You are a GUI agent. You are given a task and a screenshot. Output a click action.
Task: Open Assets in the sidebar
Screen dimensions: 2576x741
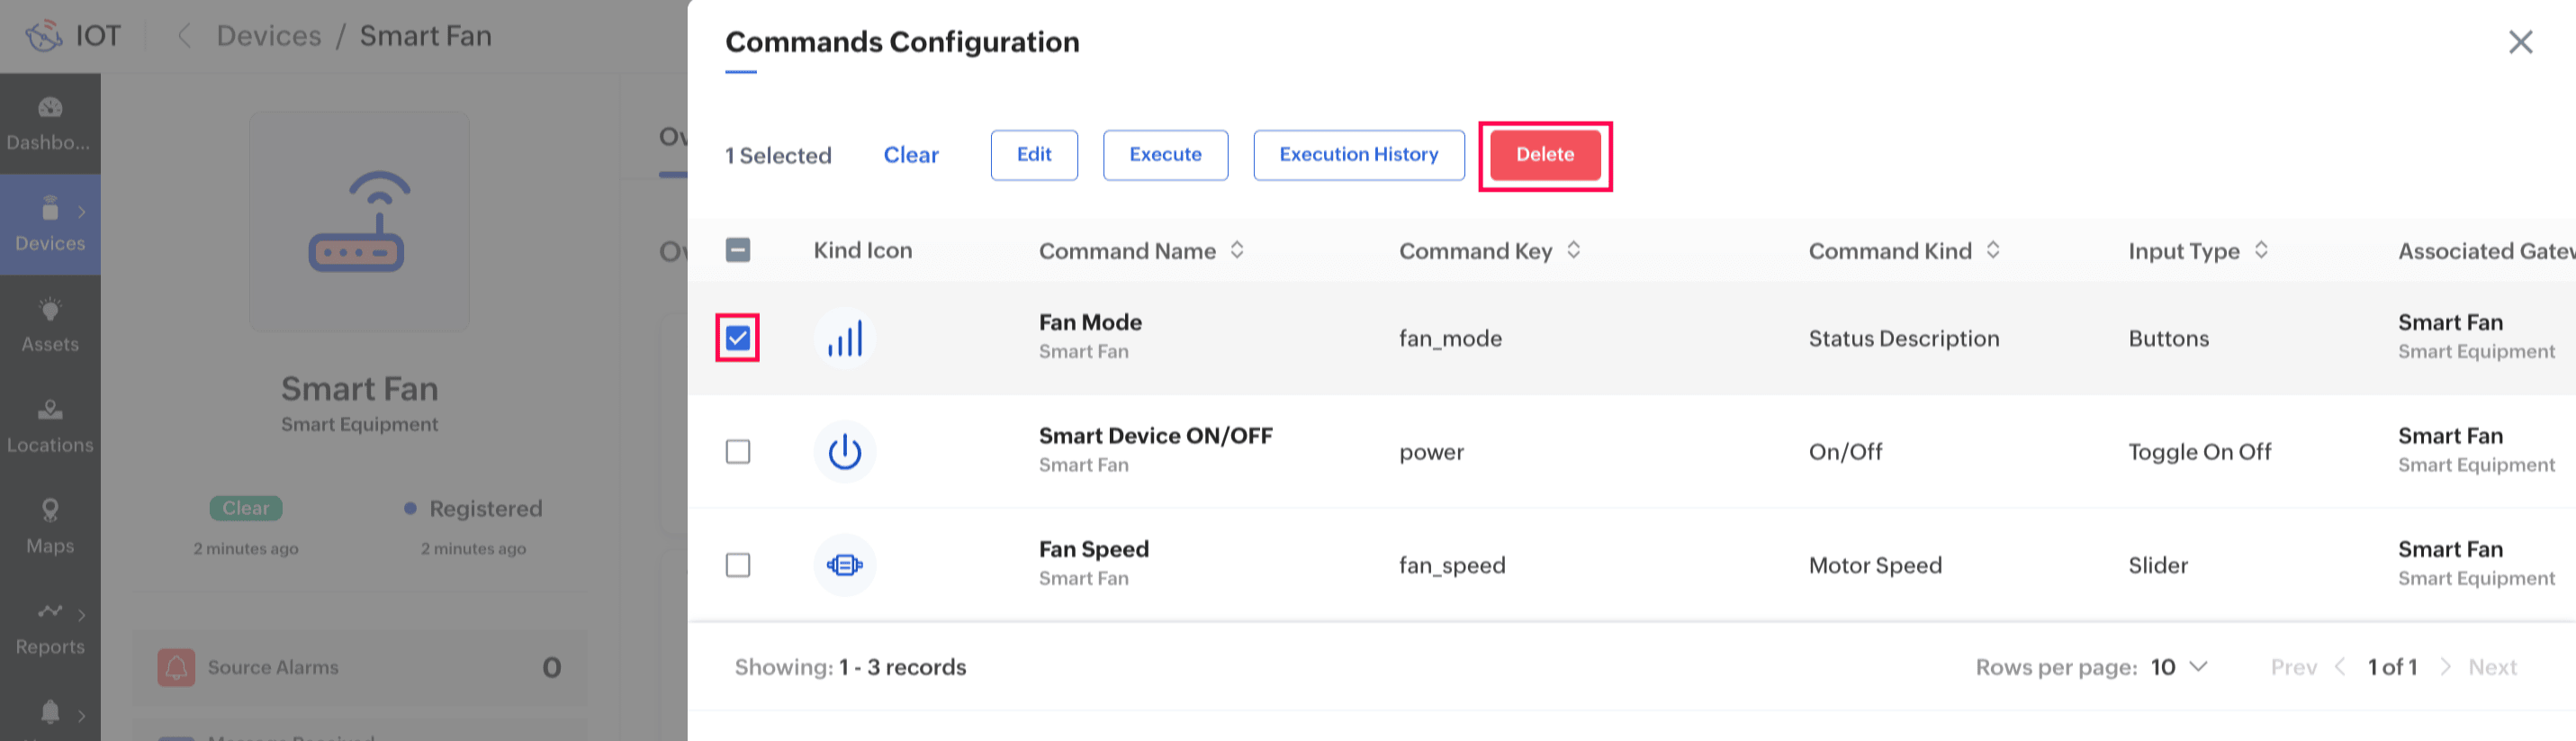pos(50,325)
